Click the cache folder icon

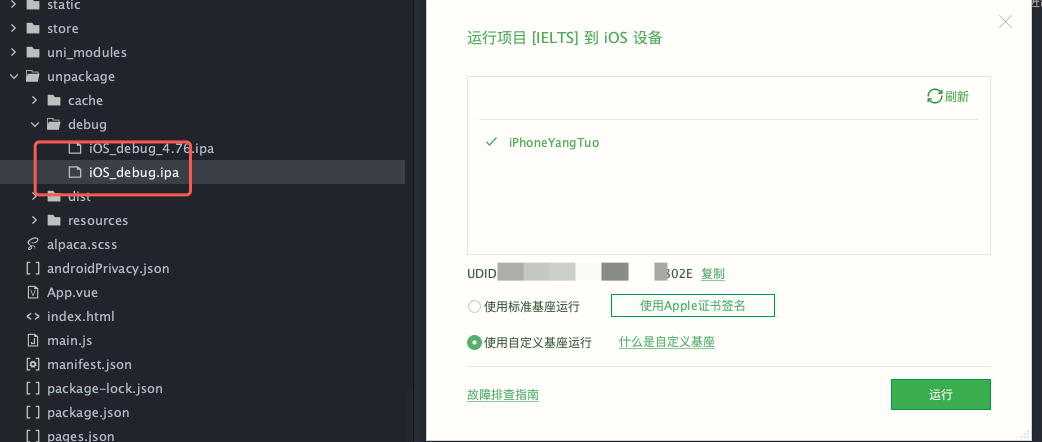pos(54,100)
